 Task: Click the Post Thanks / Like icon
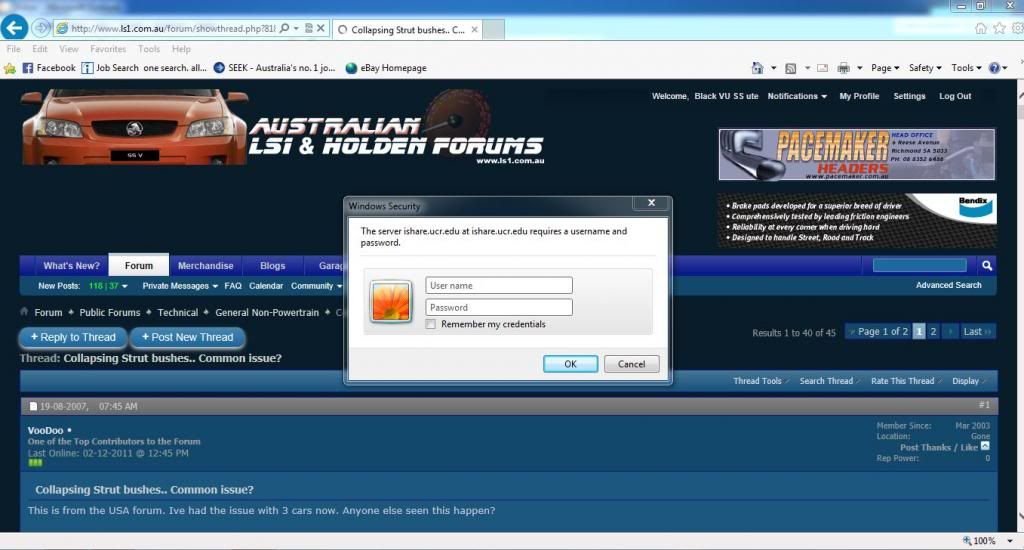pyautogui.click(x=985, y=446)
